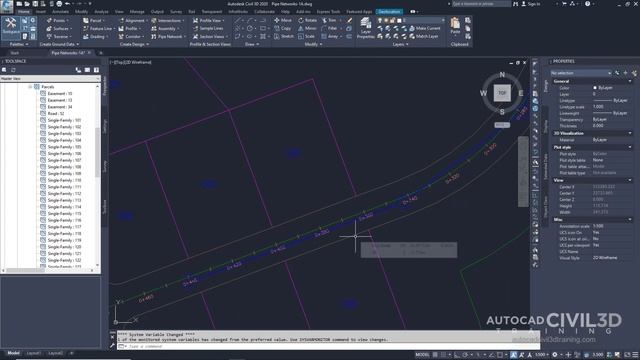Switch to the Annotate ribbon tab
640x360 pixels.
tap(60, 12)
